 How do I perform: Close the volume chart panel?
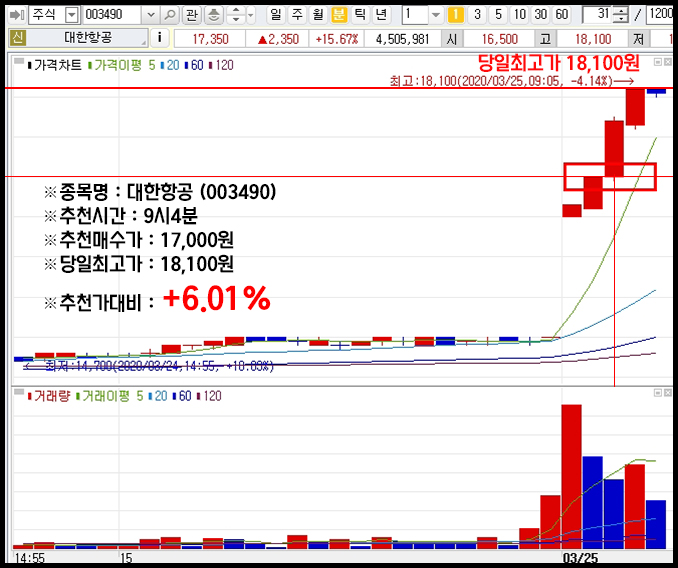click(668, 392)
